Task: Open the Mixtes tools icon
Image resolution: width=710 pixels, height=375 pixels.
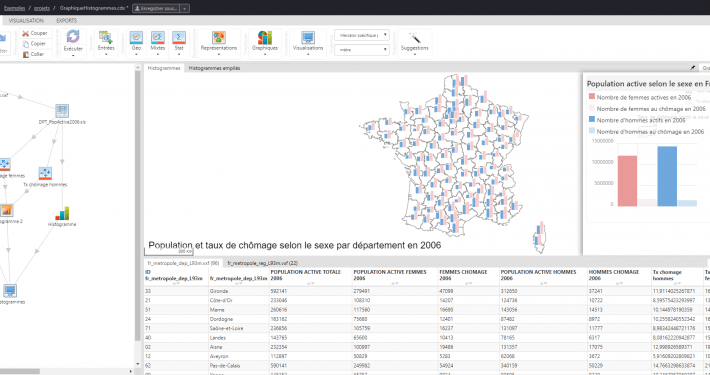Action: pyautogui.click(x=158, y=38)
